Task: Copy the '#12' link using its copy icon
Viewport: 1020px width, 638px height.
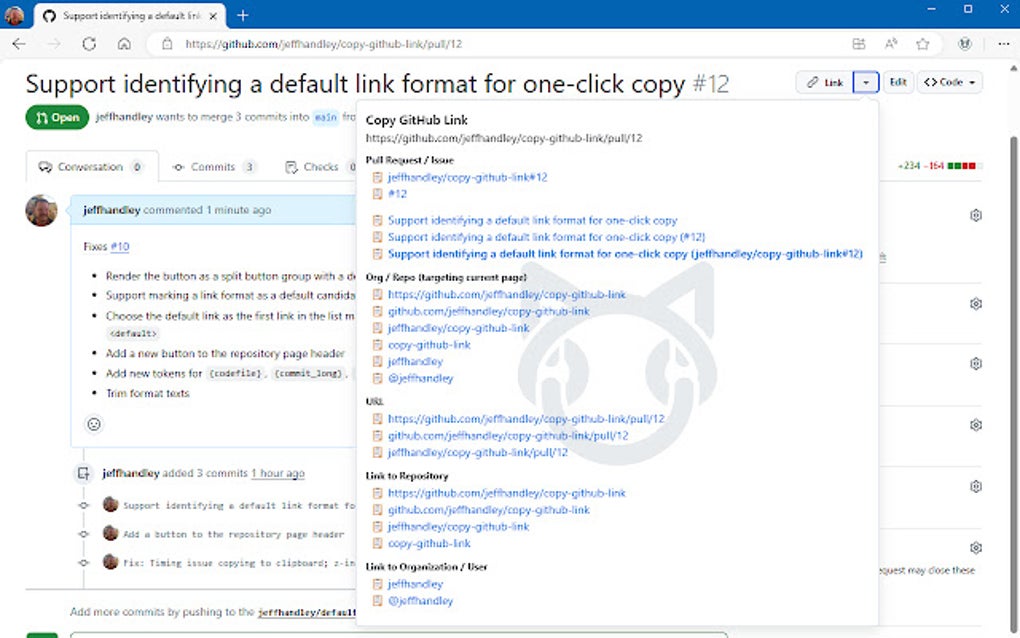Action: point(375,193)
